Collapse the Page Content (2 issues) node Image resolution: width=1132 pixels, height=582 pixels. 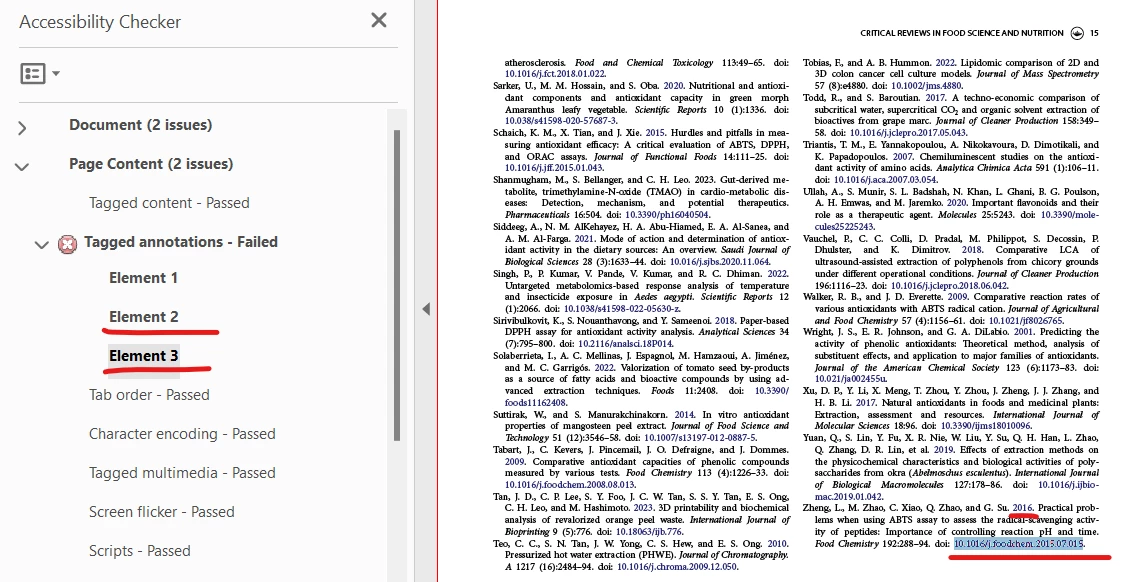point(22,167)
